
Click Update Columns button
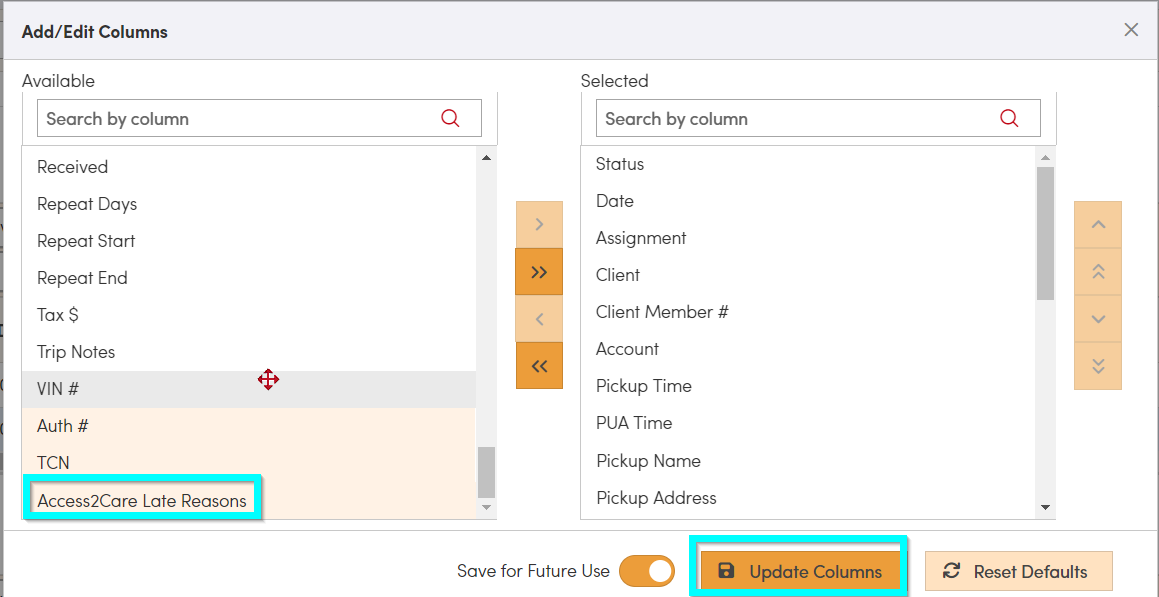coord(799,571)
